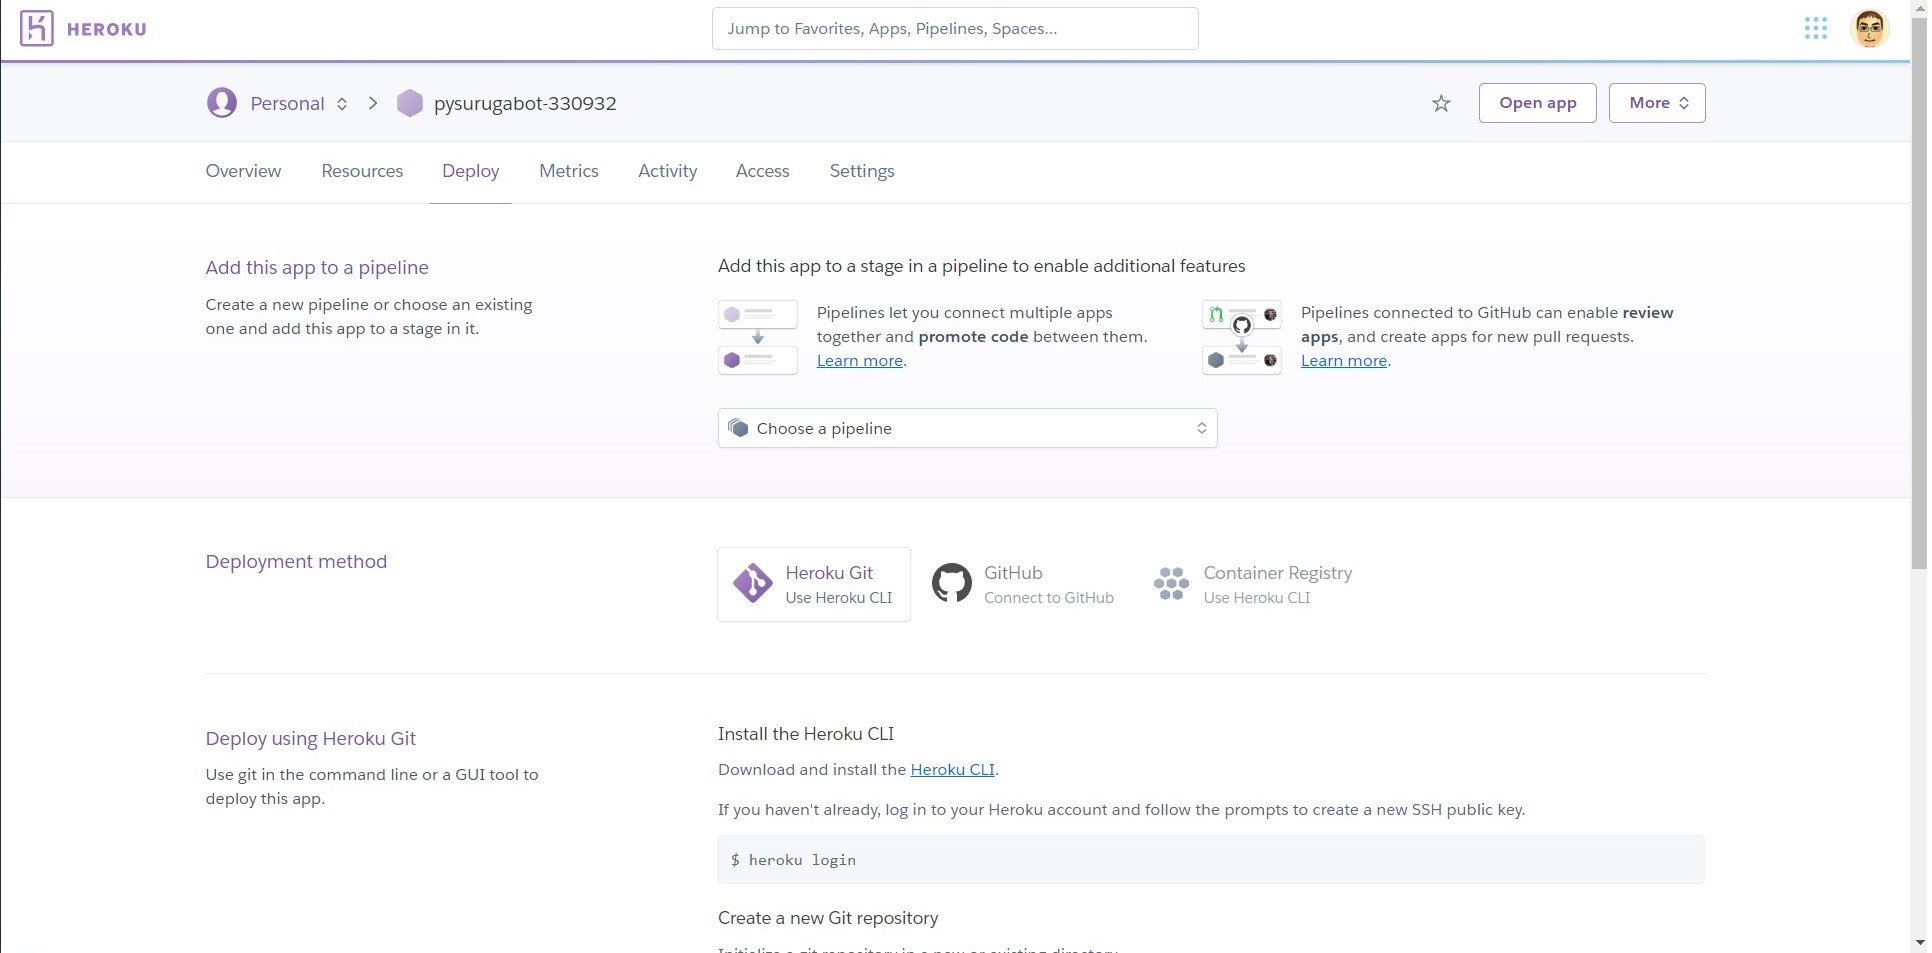
Task: Switch to the Resources tab
Action: pos(362,171)
